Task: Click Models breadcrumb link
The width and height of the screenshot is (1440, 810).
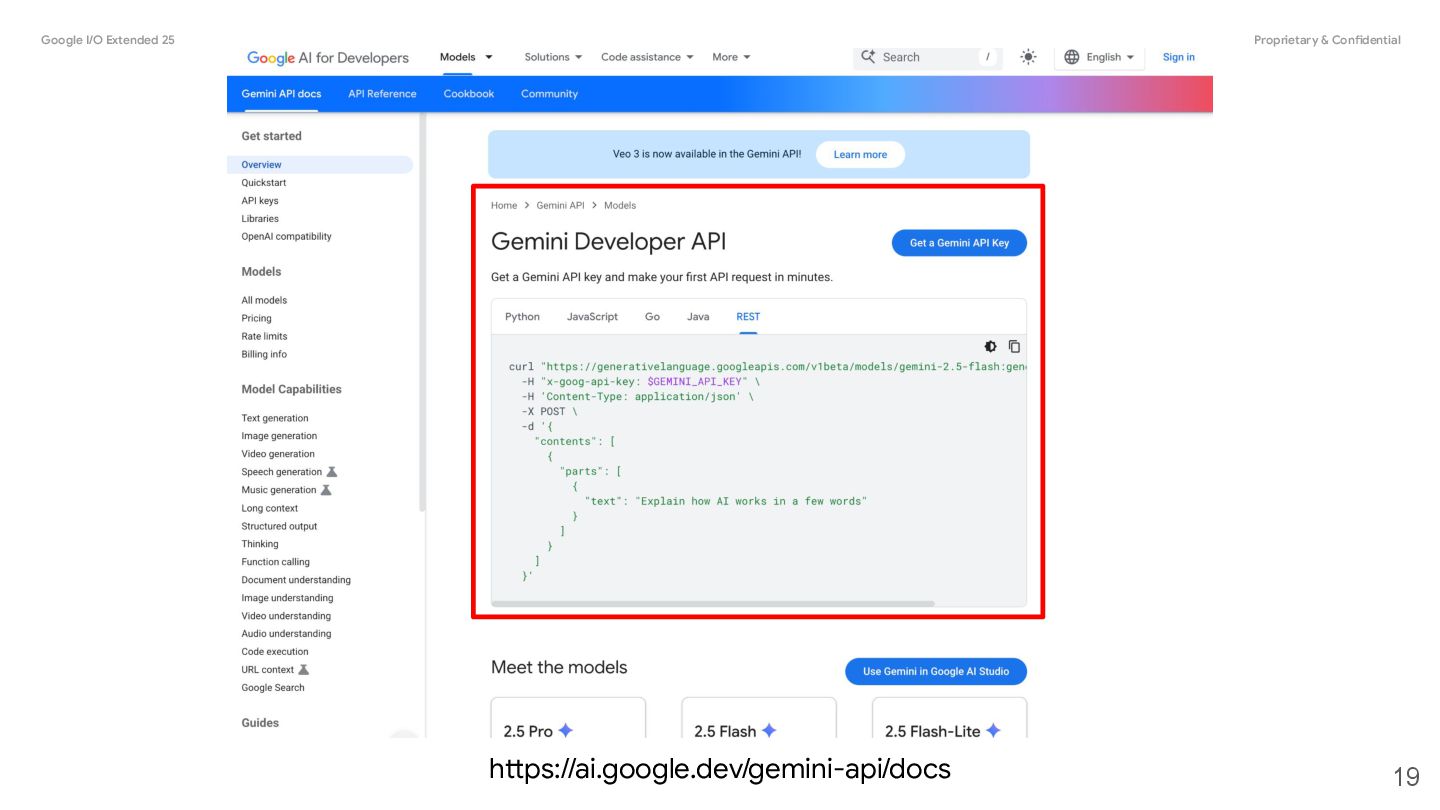Action: pyautogui.click(x=620, y=206)
